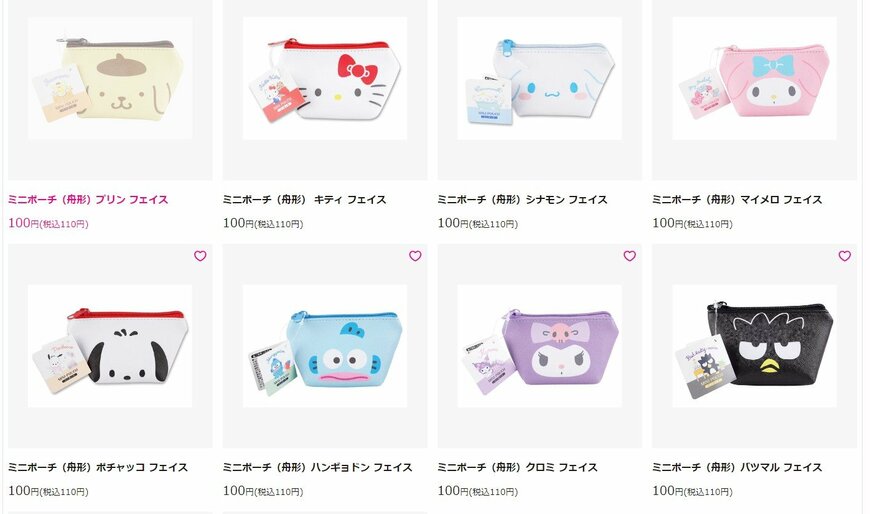Open the black Badtz-Maru pouch thumbnail

(754, 346)
